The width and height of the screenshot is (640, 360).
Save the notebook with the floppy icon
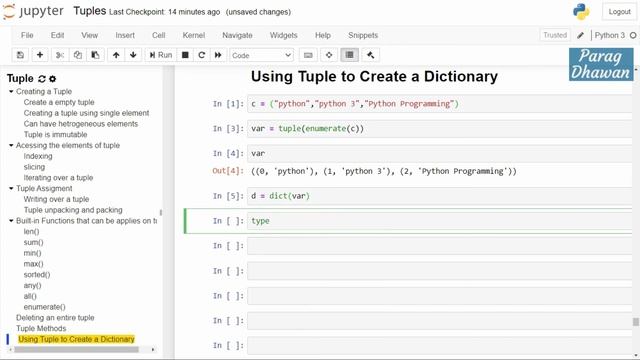[20, 55]
